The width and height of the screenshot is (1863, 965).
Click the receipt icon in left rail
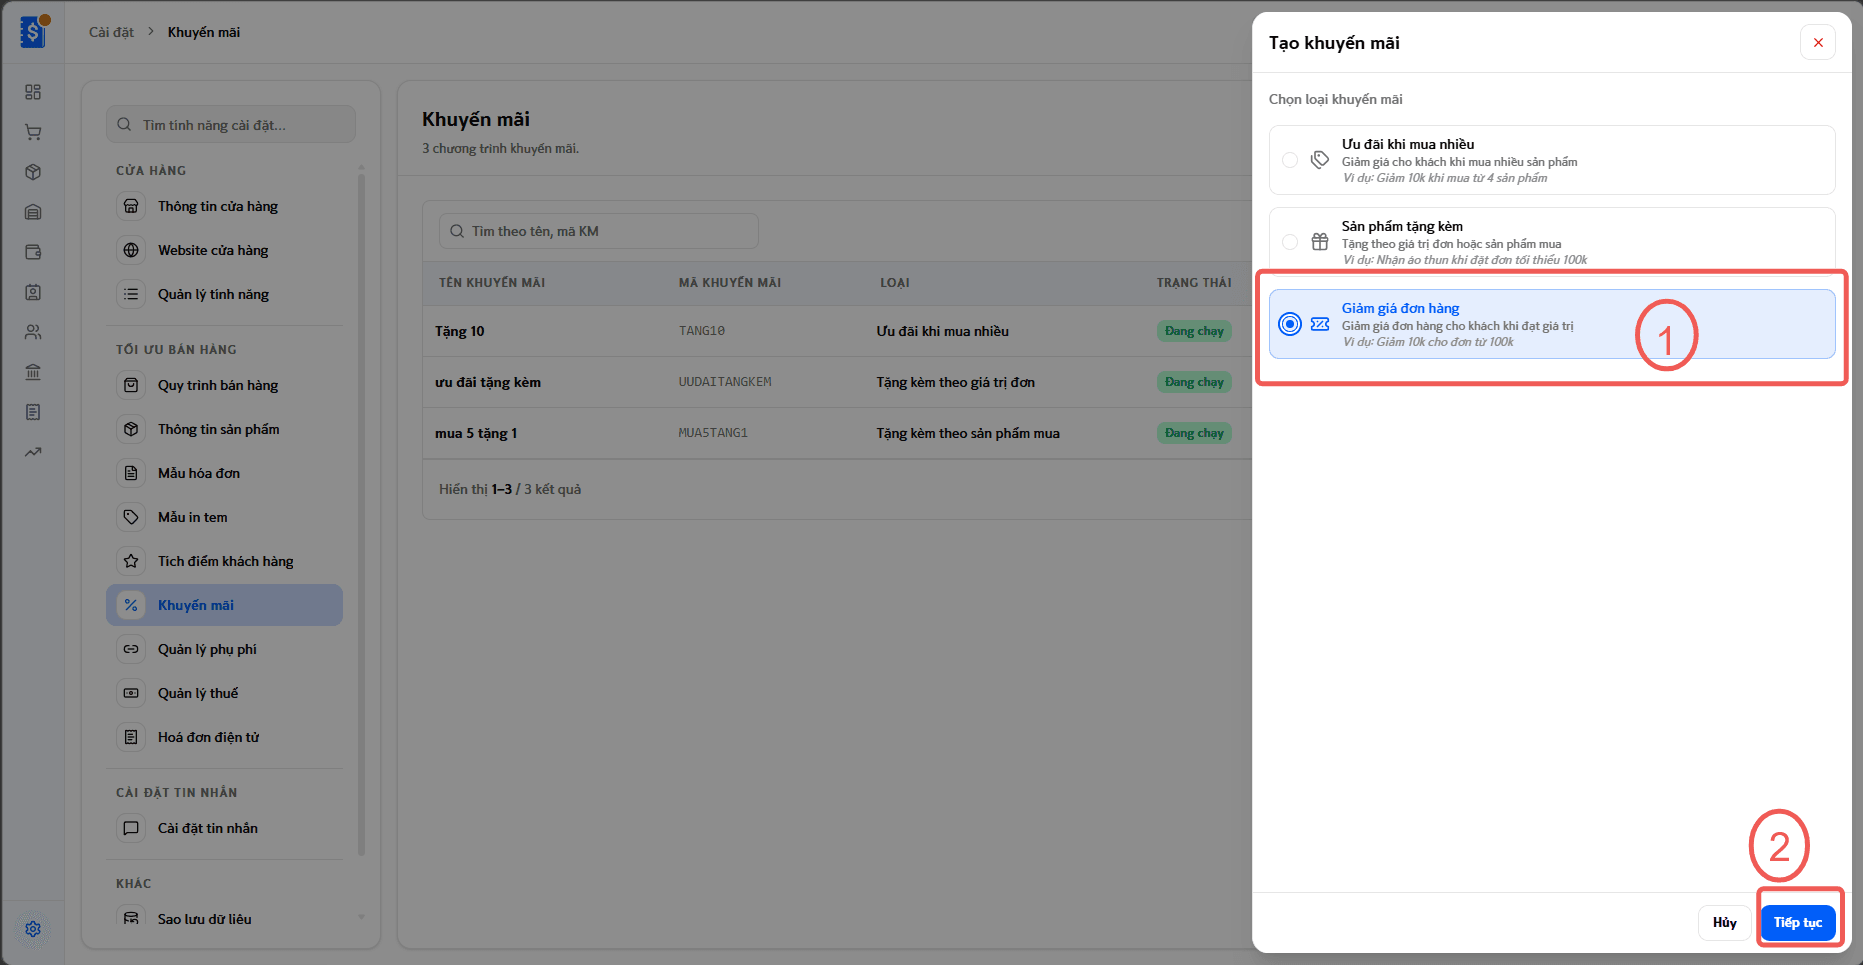[33, 412]
